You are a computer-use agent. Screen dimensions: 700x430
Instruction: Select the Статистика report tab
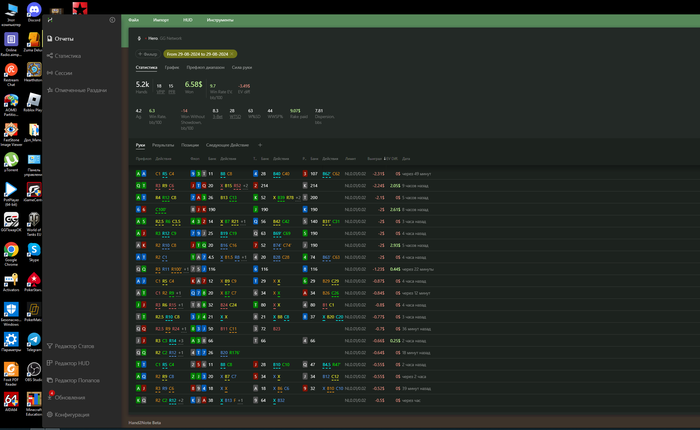coord(146,67)
